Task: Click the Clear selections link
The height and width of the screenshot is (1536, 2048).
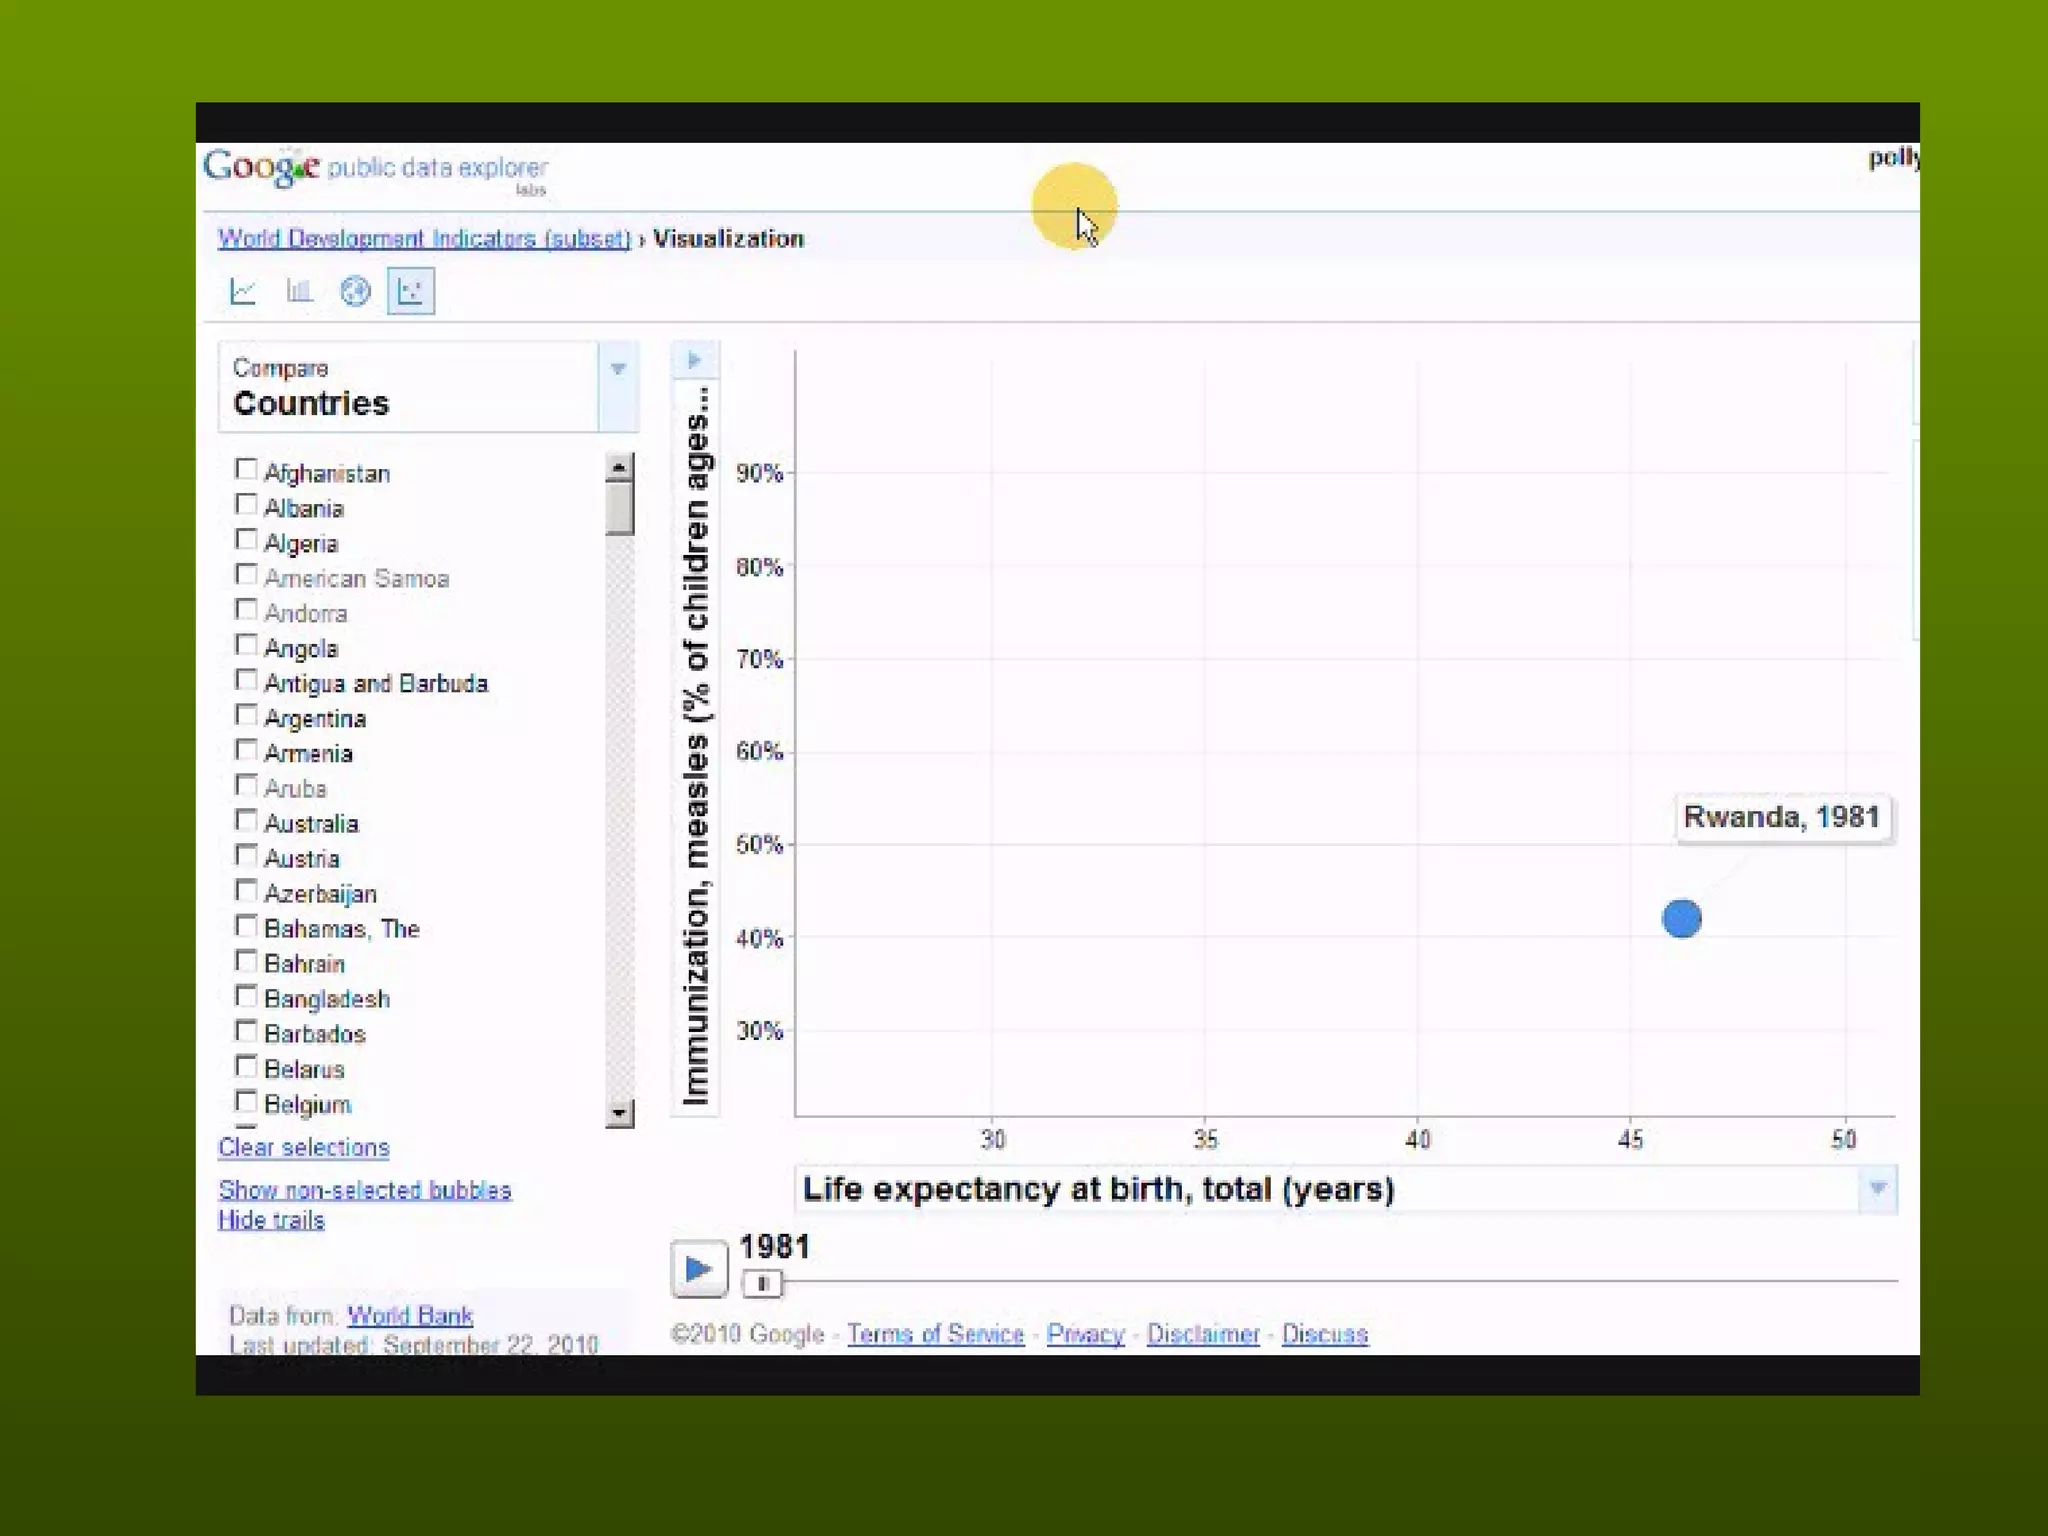Action: click(x=303, y=1148)
